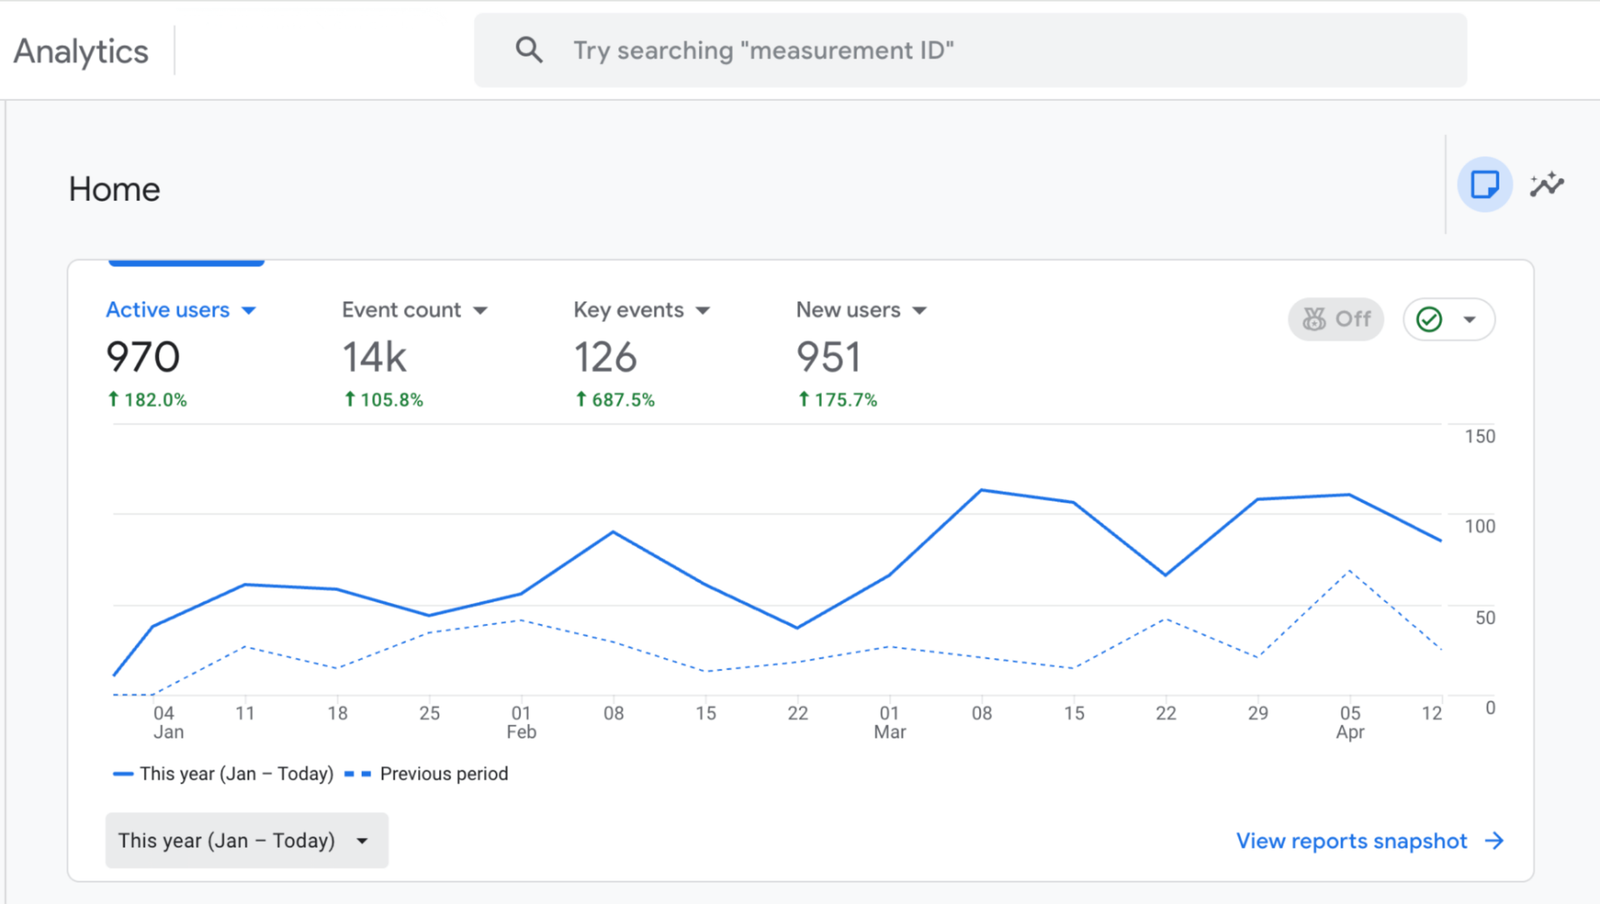The width and height of the screenshot is (1600, 904).
Task: Select the 951 new users value
Action: [x=829, y=357]
